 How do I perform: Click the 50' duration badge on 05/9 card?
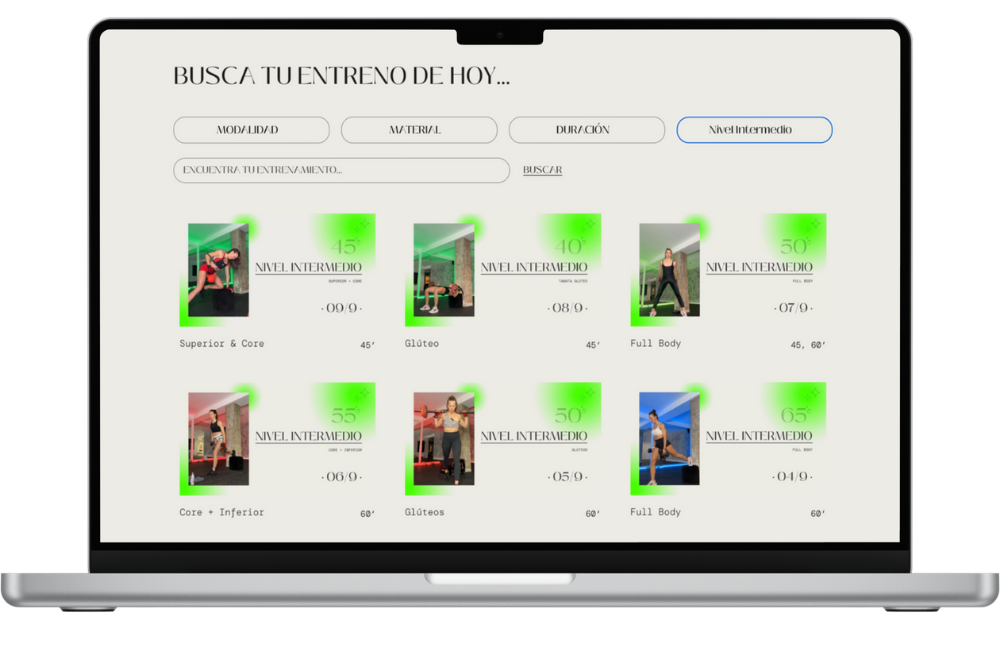tap(569, 415)
